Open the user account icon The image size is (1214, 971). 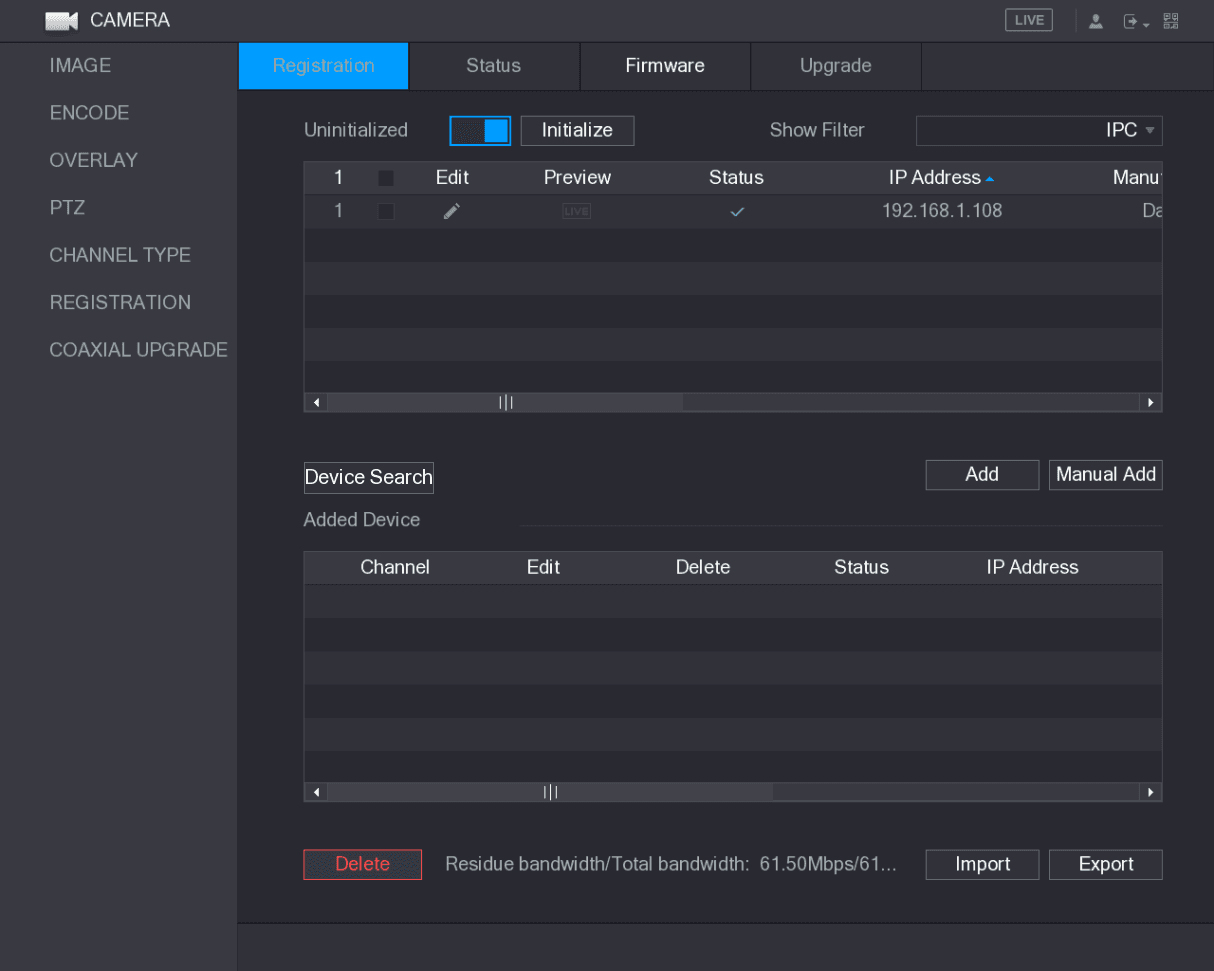1096,21
